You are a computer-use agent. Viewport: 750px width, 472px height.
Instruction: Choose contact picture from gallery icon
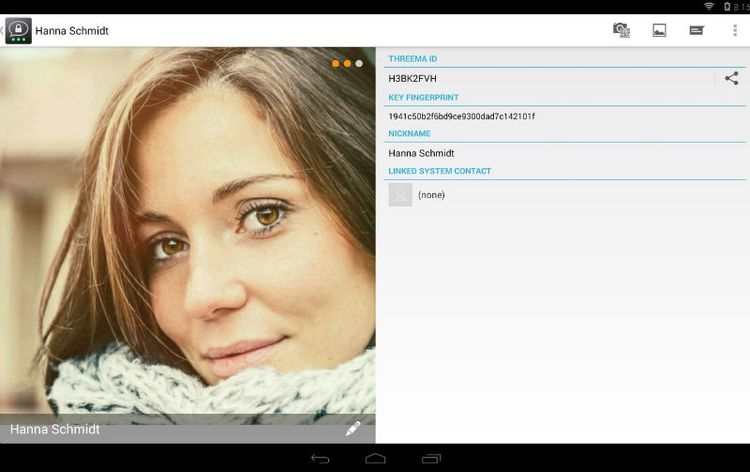click(x=659, y=31)
